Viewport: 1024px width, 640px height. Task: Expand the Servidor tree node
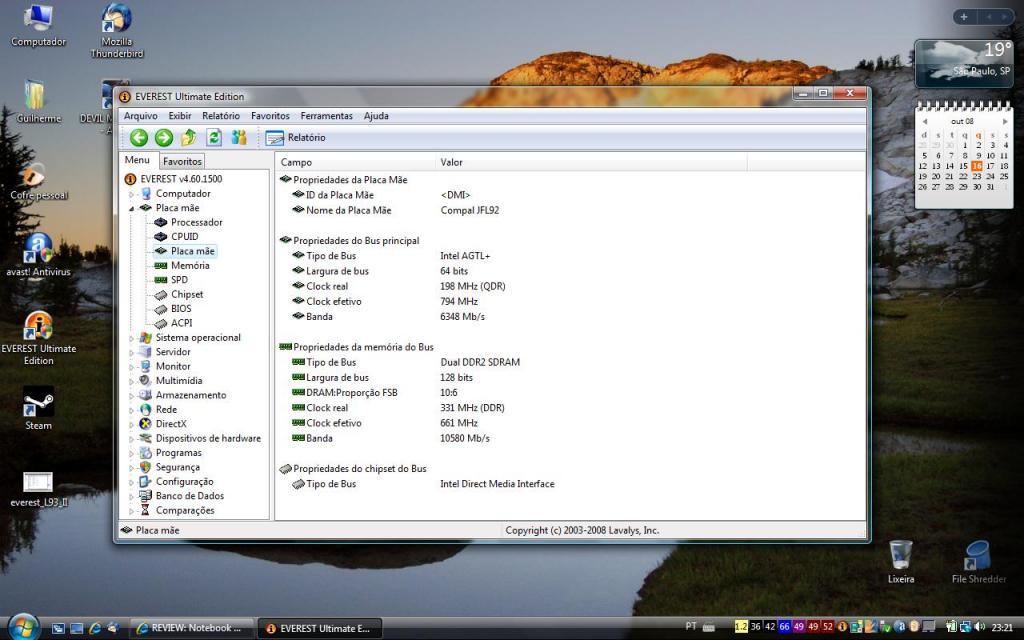tap(131, 353)
